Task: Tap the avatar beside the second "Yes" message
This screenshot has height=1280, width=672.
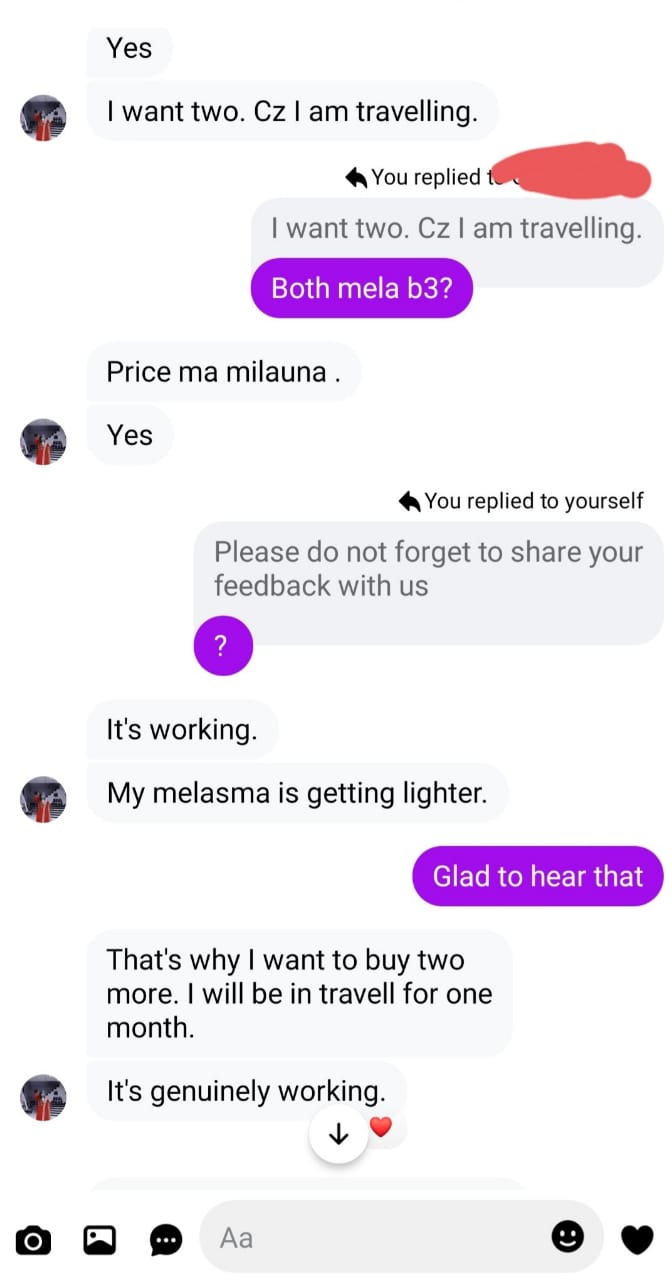Action: pyautogui.click(x=43, y=441)
